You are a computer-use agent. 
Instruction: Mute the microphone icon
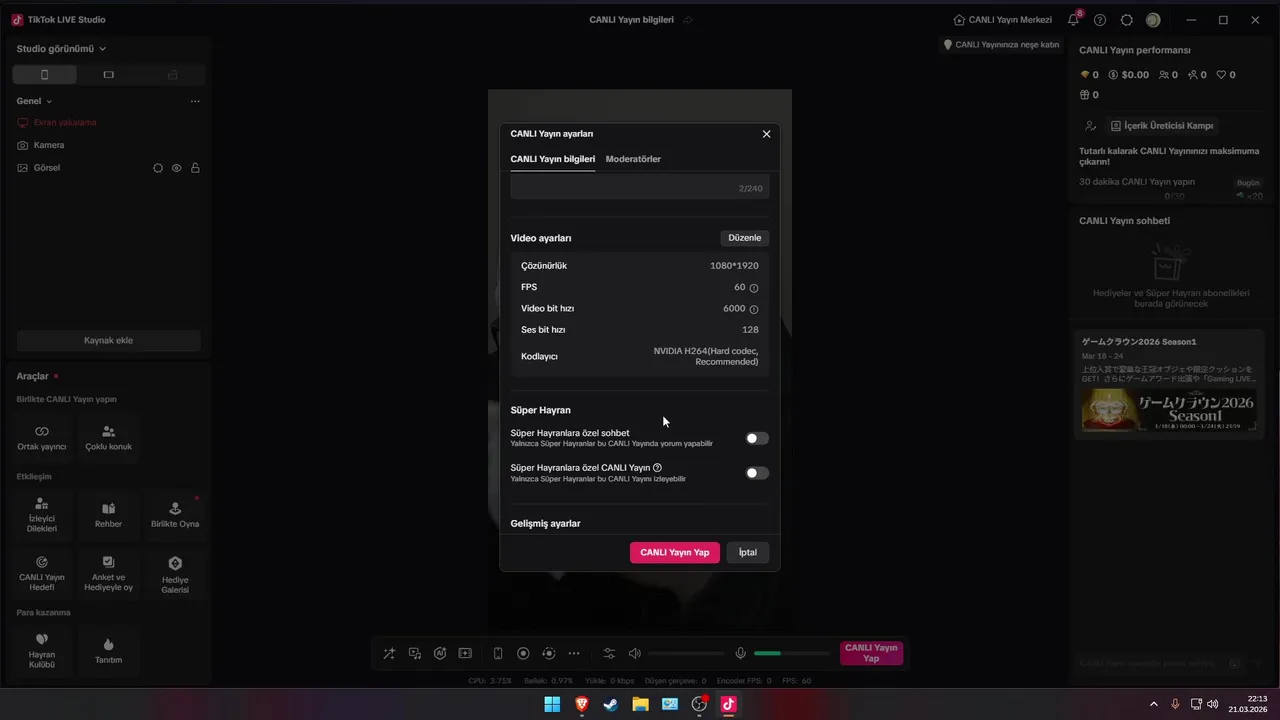(x=741, y=653)
